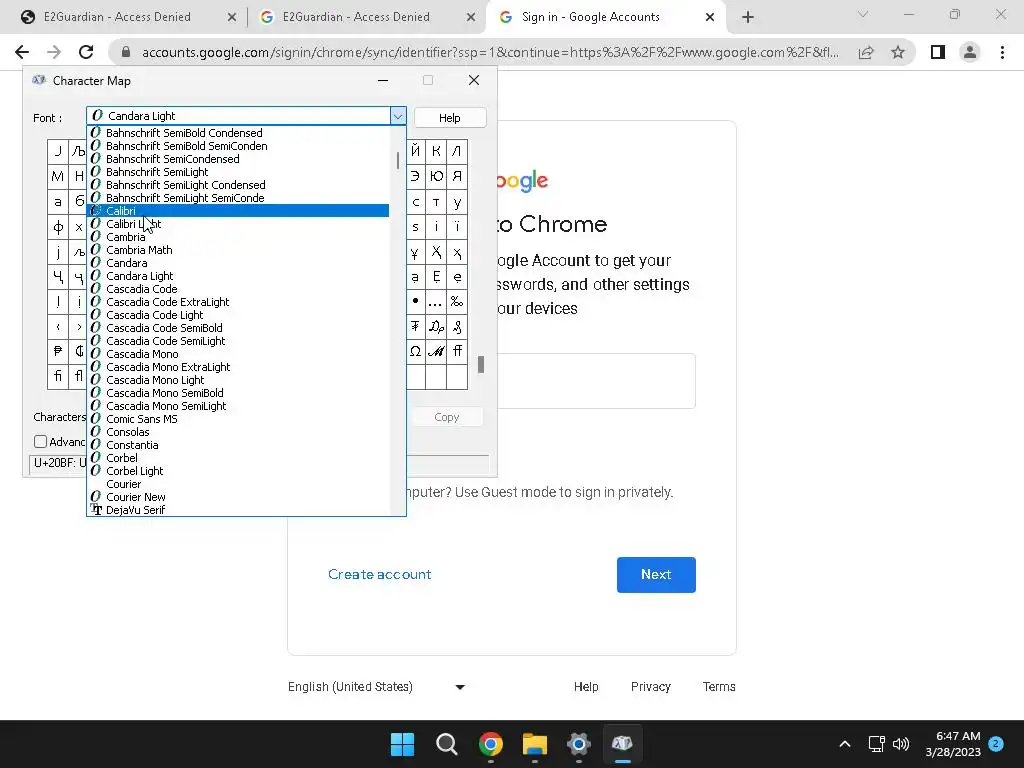Select Courier New font

(x=238, y=497)
